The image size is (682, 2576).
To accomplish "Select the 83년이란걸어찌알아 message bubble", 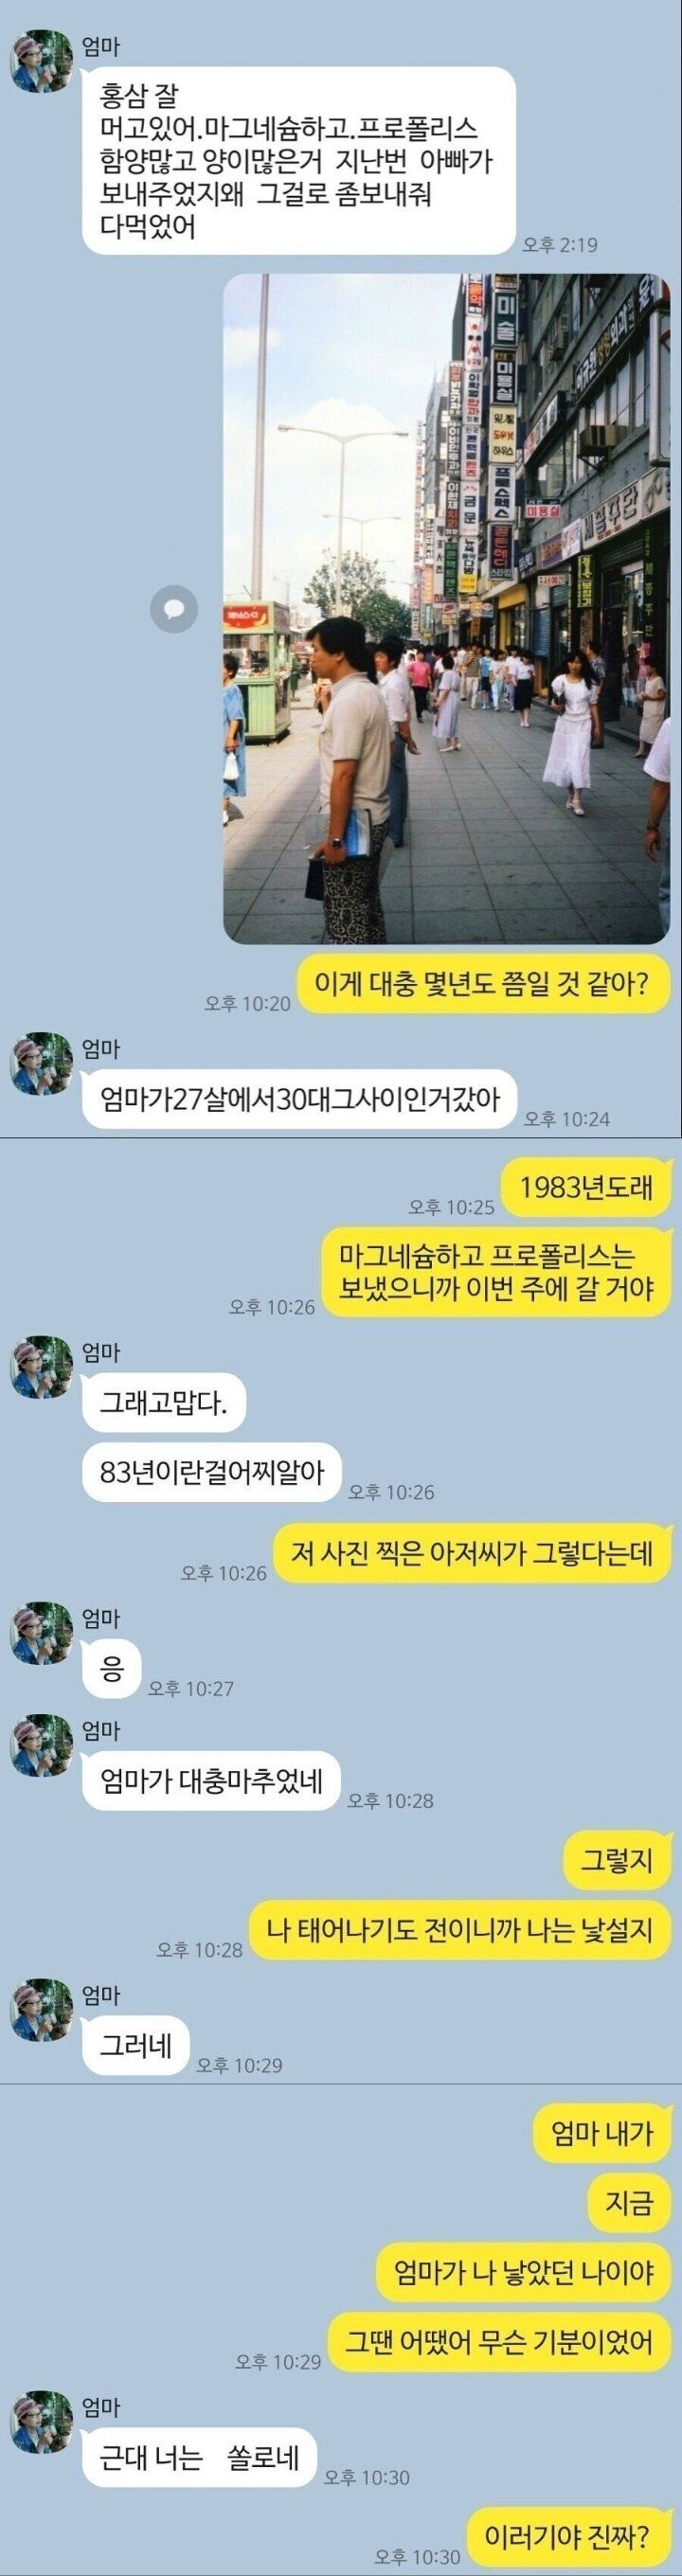I will coord(211,1472).
